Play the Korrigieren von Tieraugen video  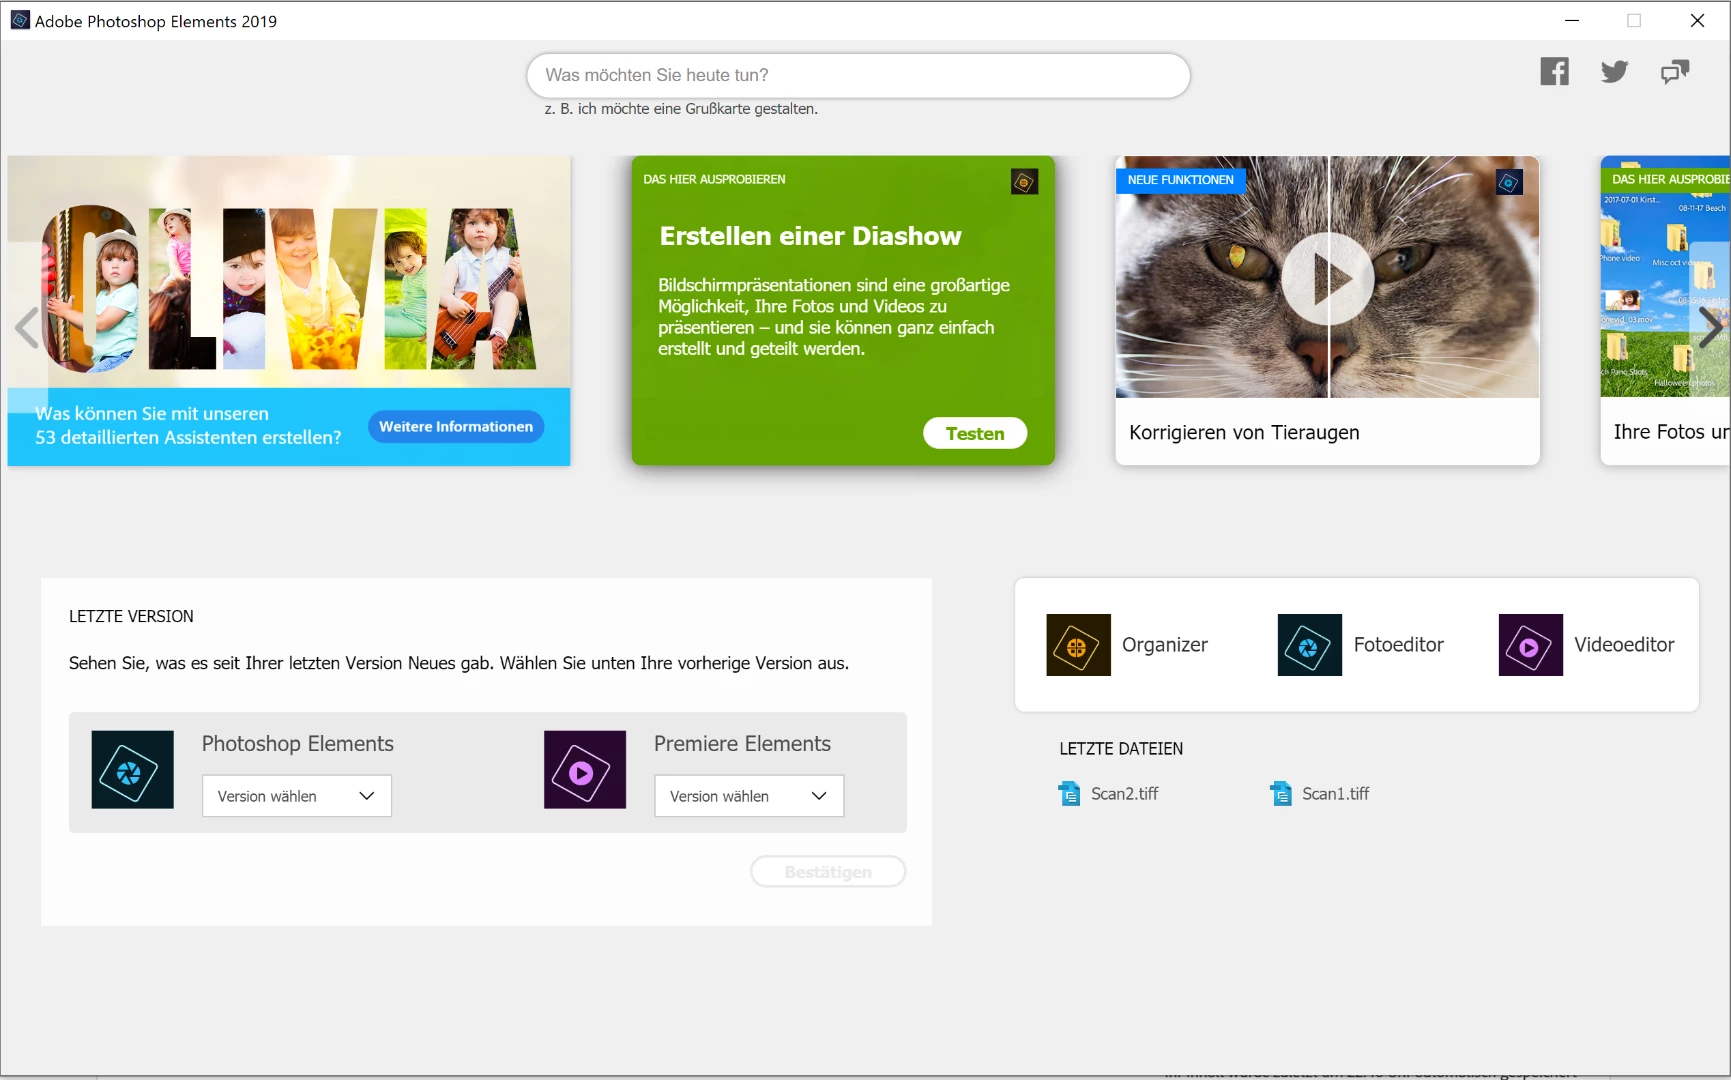(x=1327, y=279)
